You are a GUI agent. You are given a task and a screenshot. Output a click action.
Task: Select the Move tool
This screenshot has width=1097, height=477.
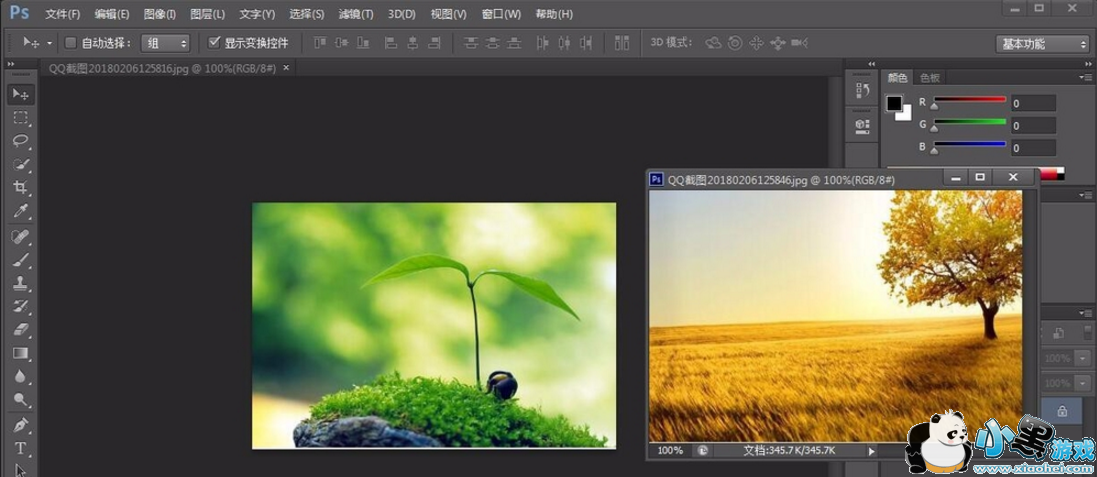click(x=20, y=94)
